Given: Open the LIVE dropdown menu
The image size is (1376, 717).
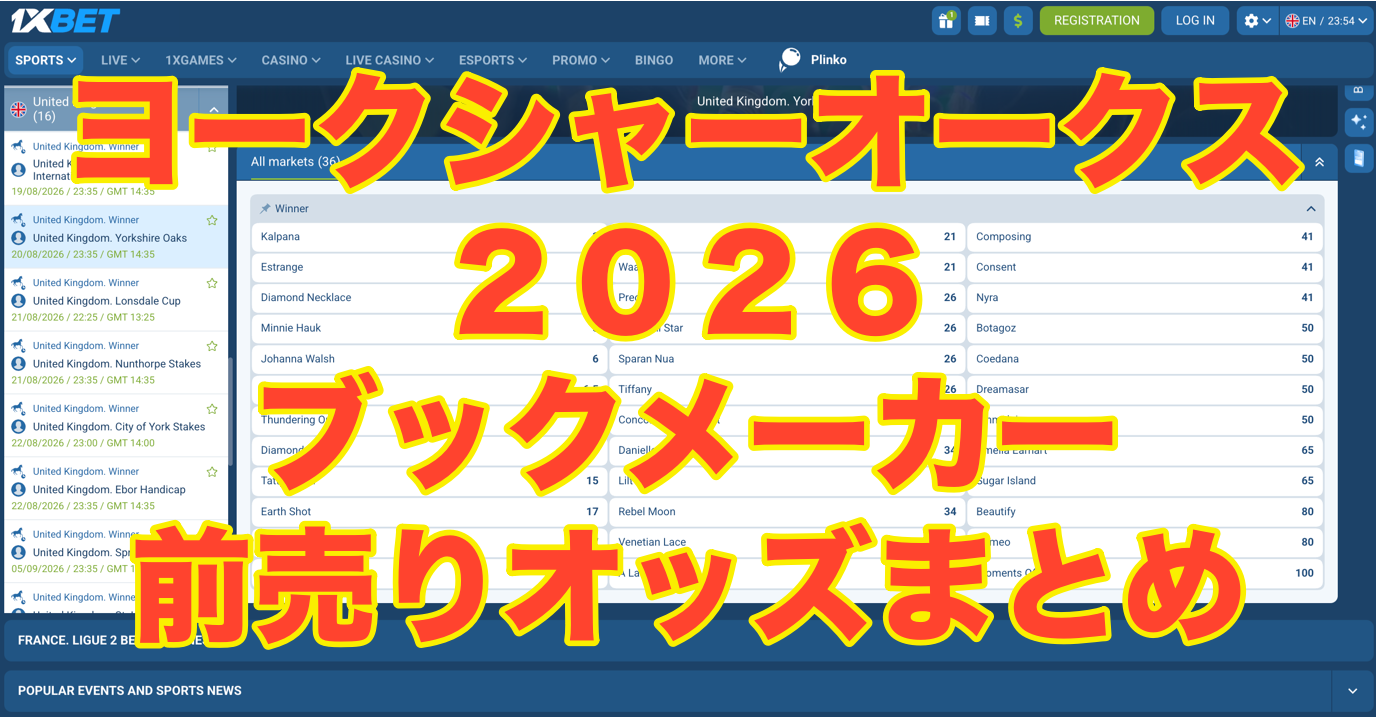Looking at the screenshot, I should click(x=120, y=60).
